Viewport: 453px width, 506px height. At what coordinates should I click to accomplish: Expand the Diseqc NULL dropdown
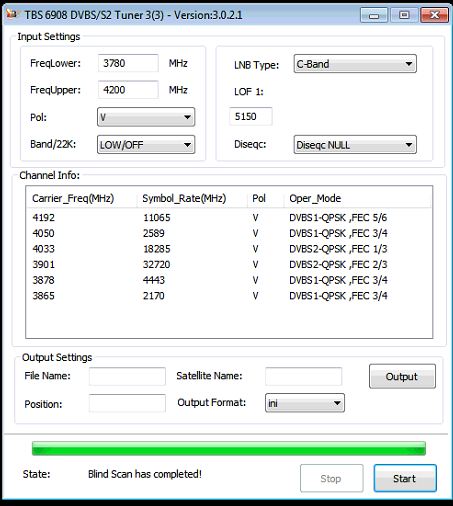355,145
